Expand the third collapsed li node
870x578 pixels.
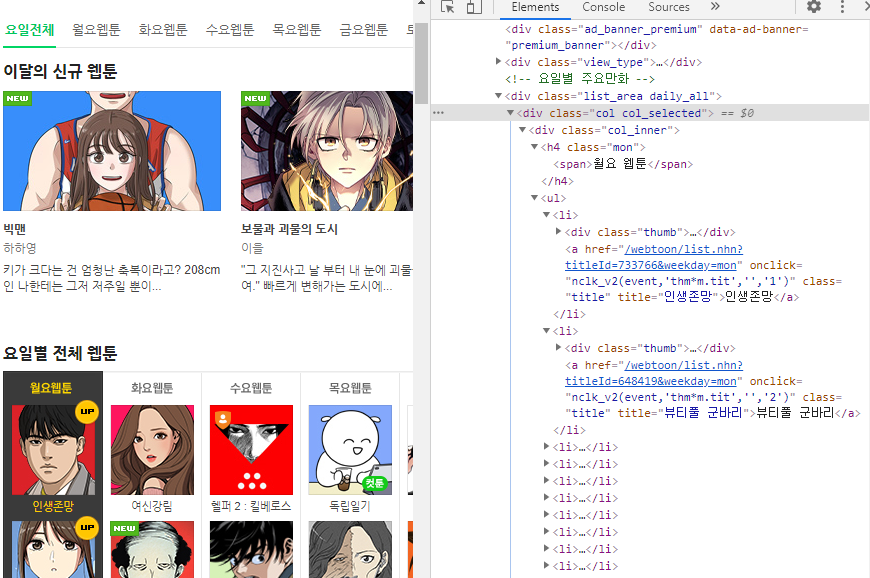click(x=547, y=480)
